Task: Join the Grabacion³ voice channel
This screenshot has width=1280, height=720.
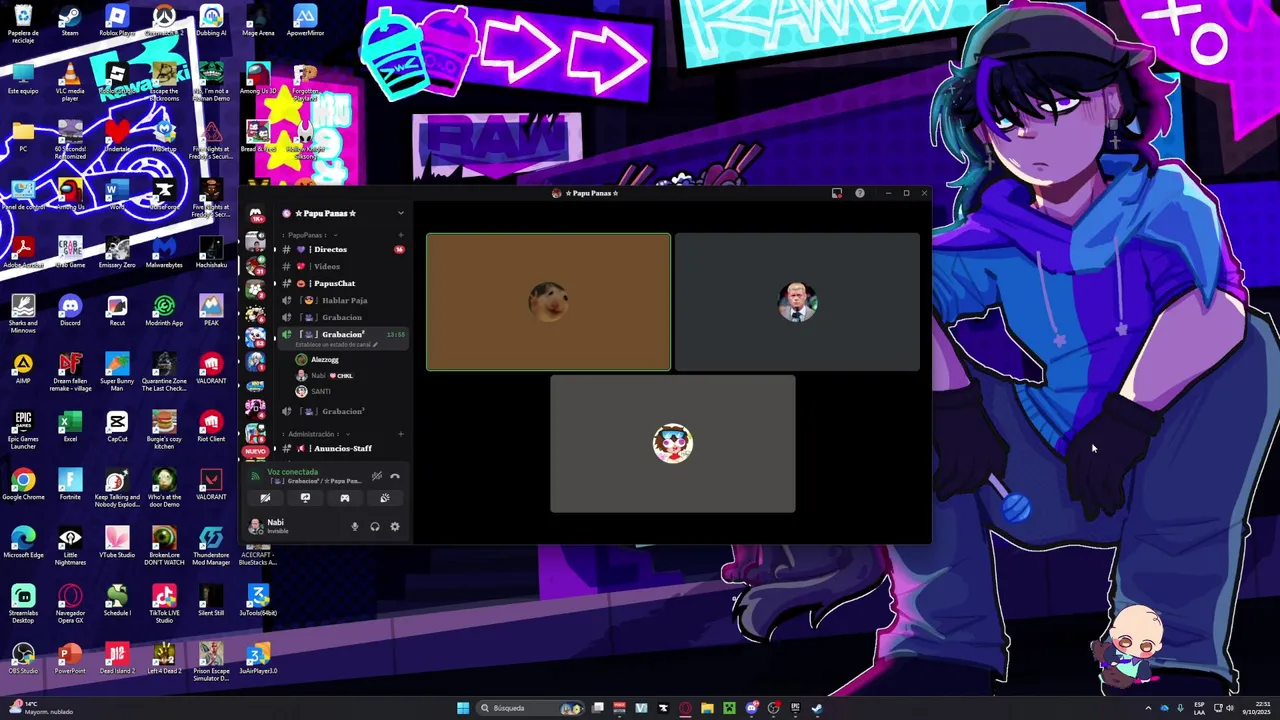Action: (343, 411)
